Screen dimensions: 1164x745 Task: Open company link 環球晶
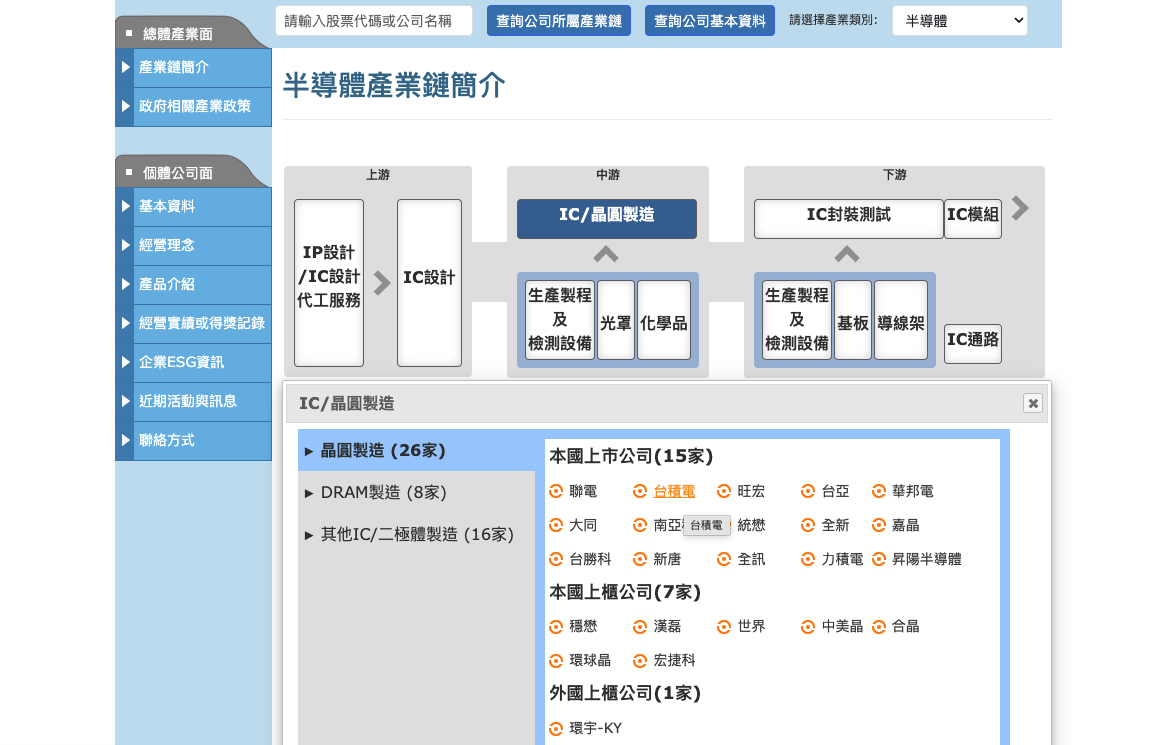pyautogui.click(x=590, y=660)
